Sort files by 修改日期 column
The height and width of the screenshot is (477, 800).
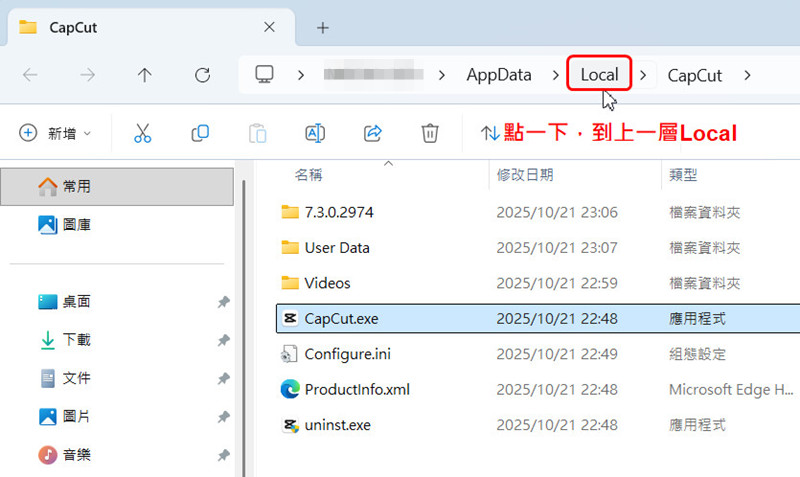(x=525, y=175)
